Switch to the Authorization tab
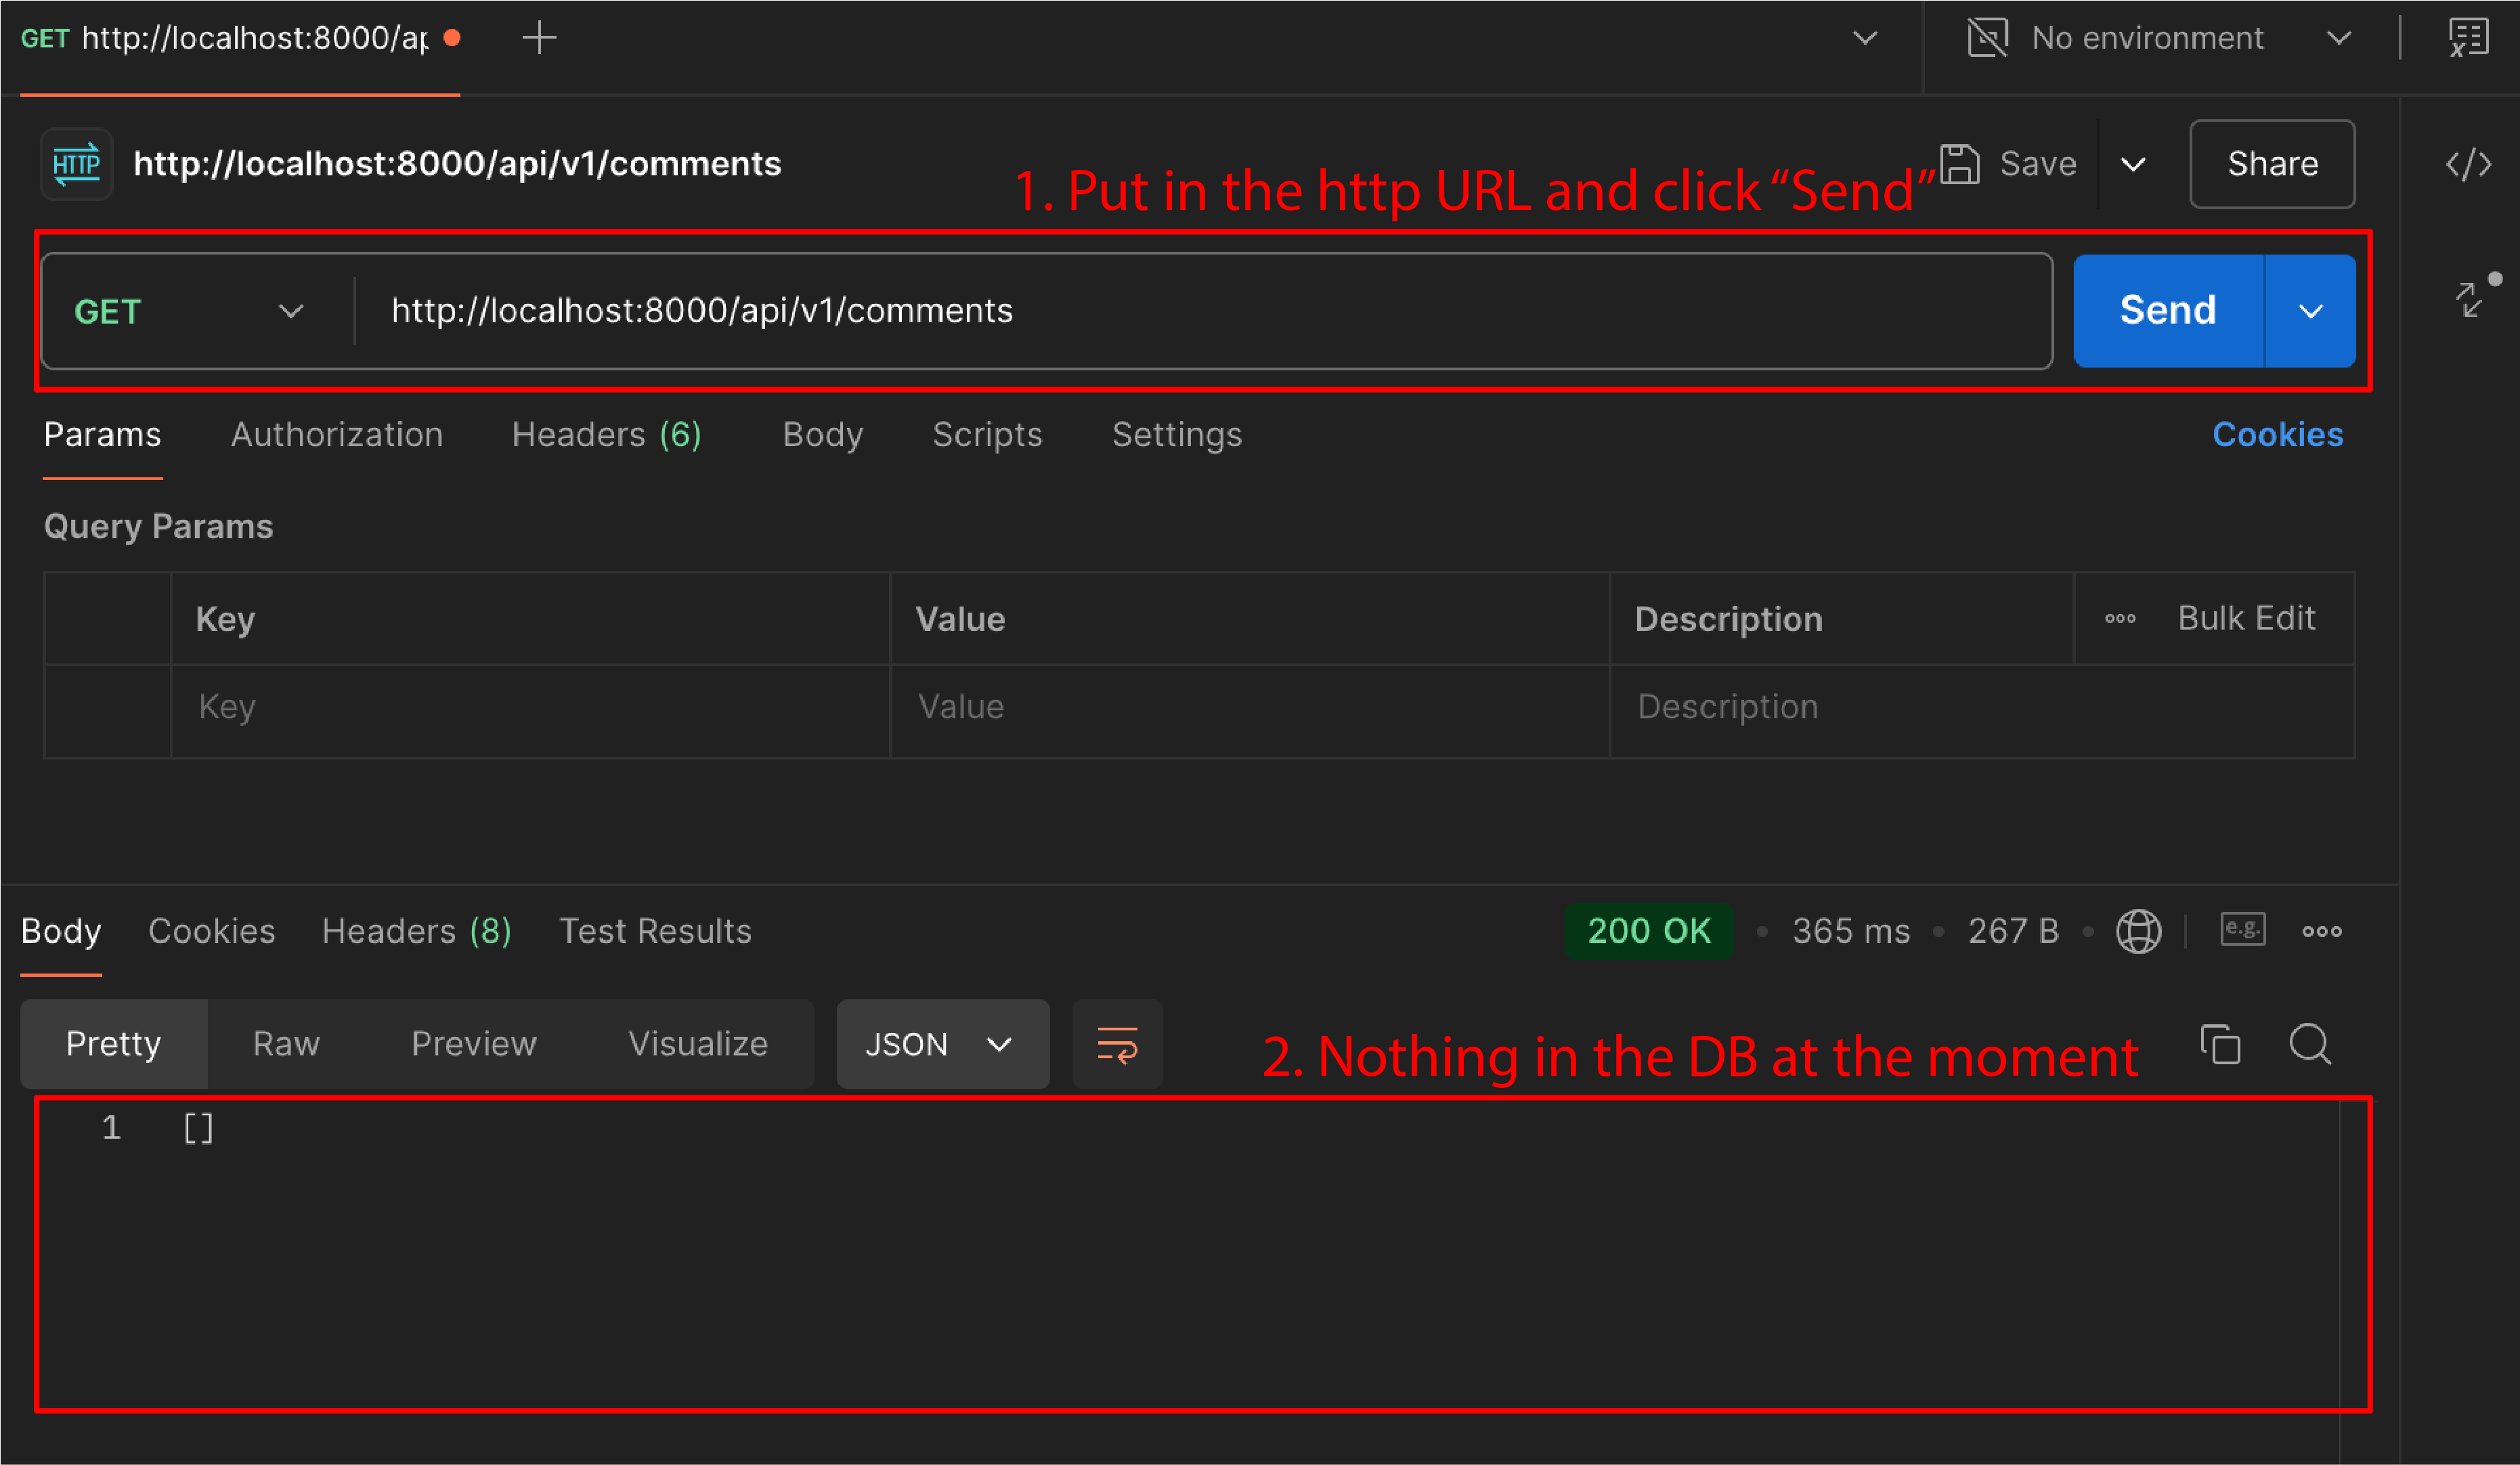 337,434
